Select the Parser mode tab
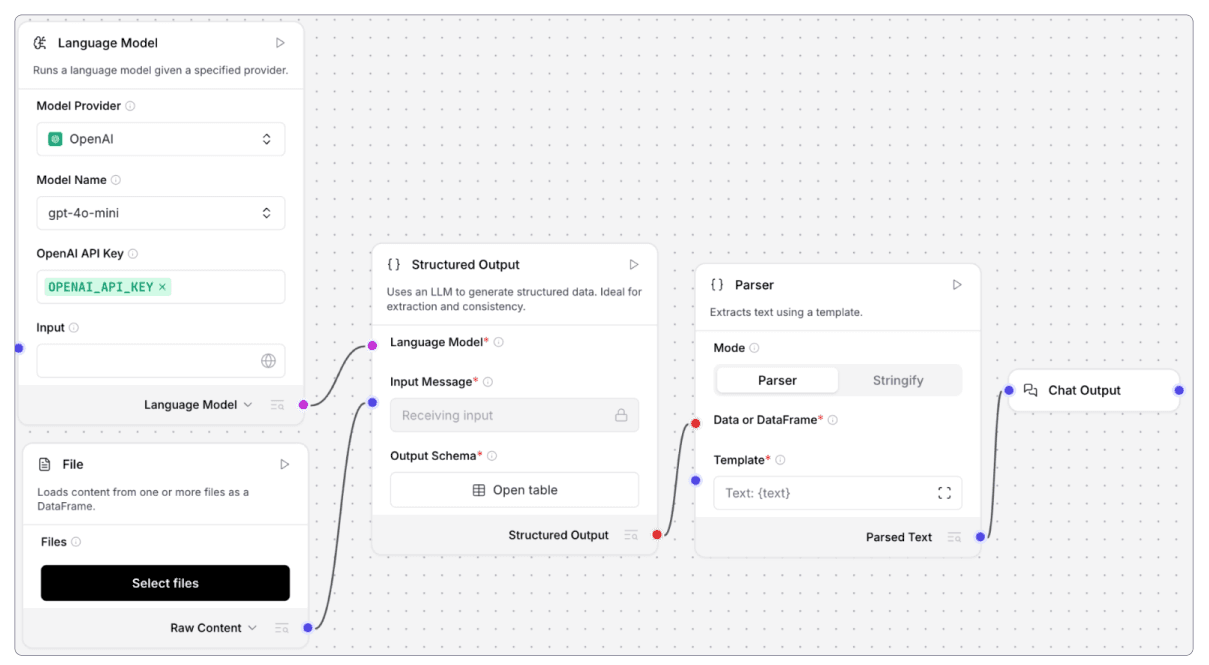This screenshot has height=665, width=1209. pyautogui.click(x=777, y=380)
